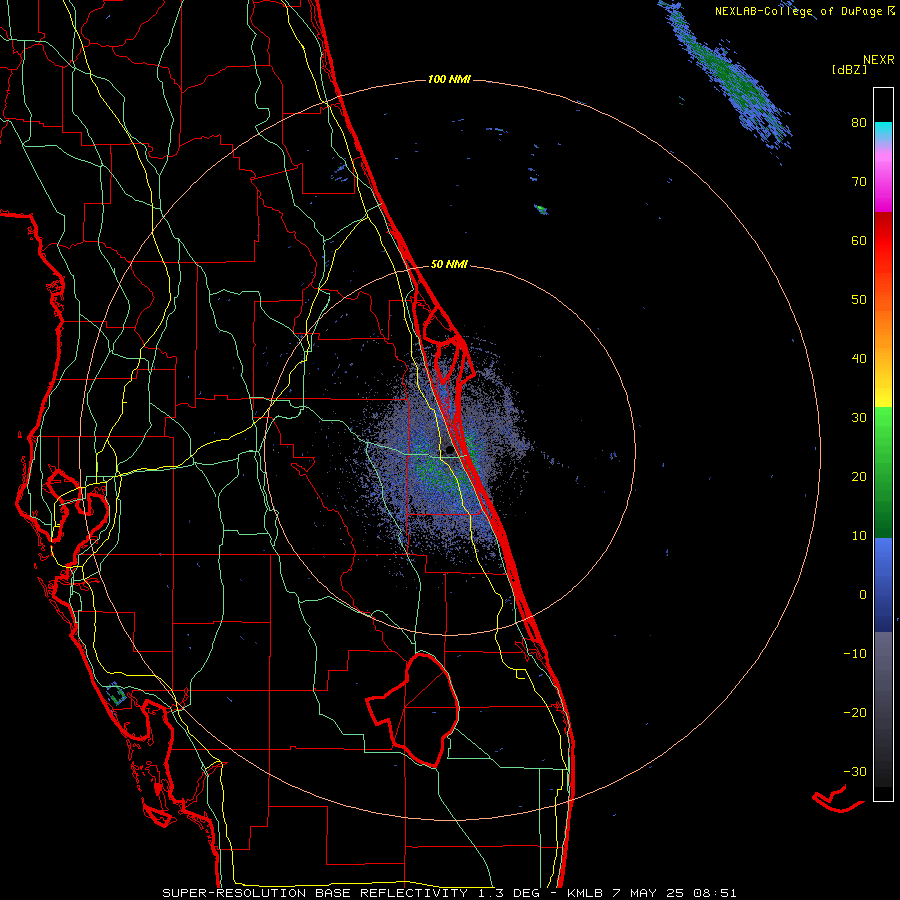Click the 80 value on dBZ scale

coord(859,123)
